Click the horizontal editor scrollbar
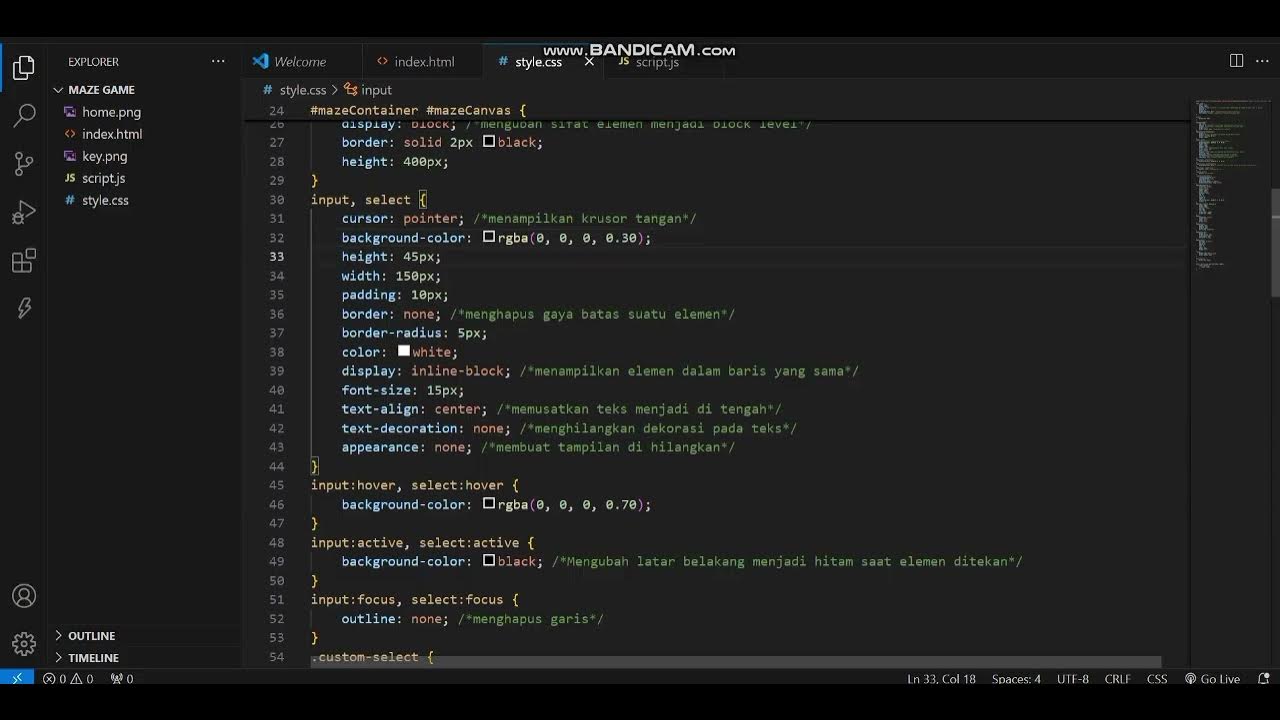 [x=735, y=662]
